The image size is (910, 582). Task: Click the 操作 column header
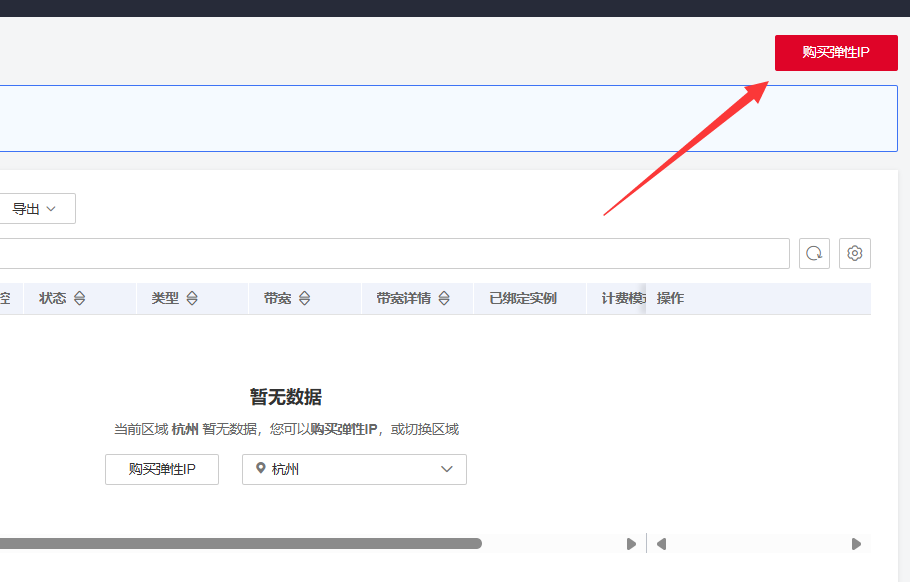[x=670, y=299]
